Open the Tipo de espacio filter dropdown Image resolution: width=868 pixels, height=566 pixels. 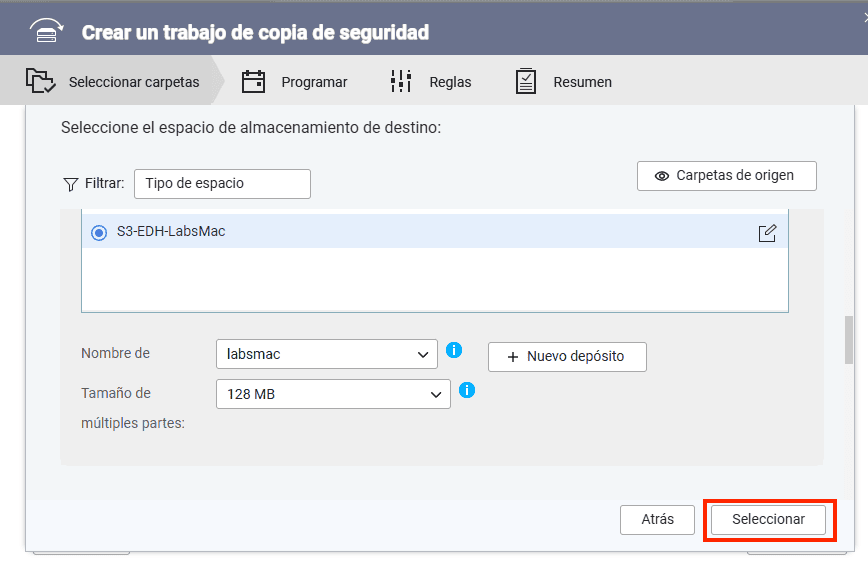point(222,184)
